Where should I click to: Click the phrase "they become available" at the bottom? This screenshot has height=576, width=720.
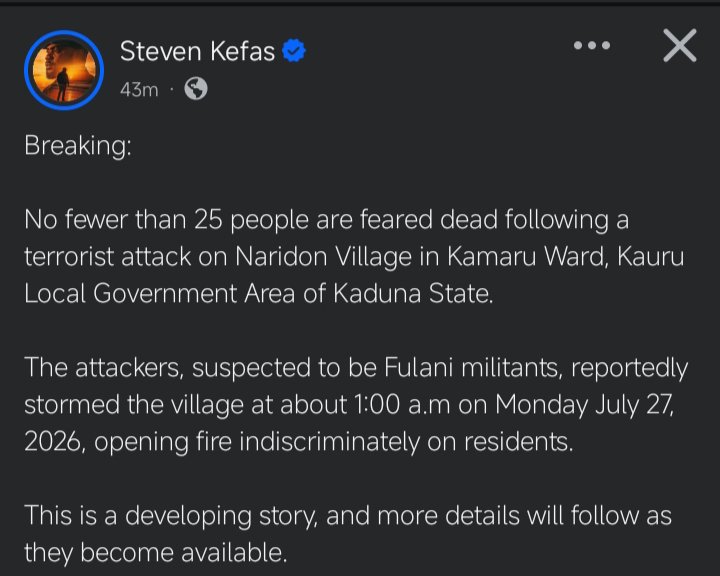[x=156, y=553]
